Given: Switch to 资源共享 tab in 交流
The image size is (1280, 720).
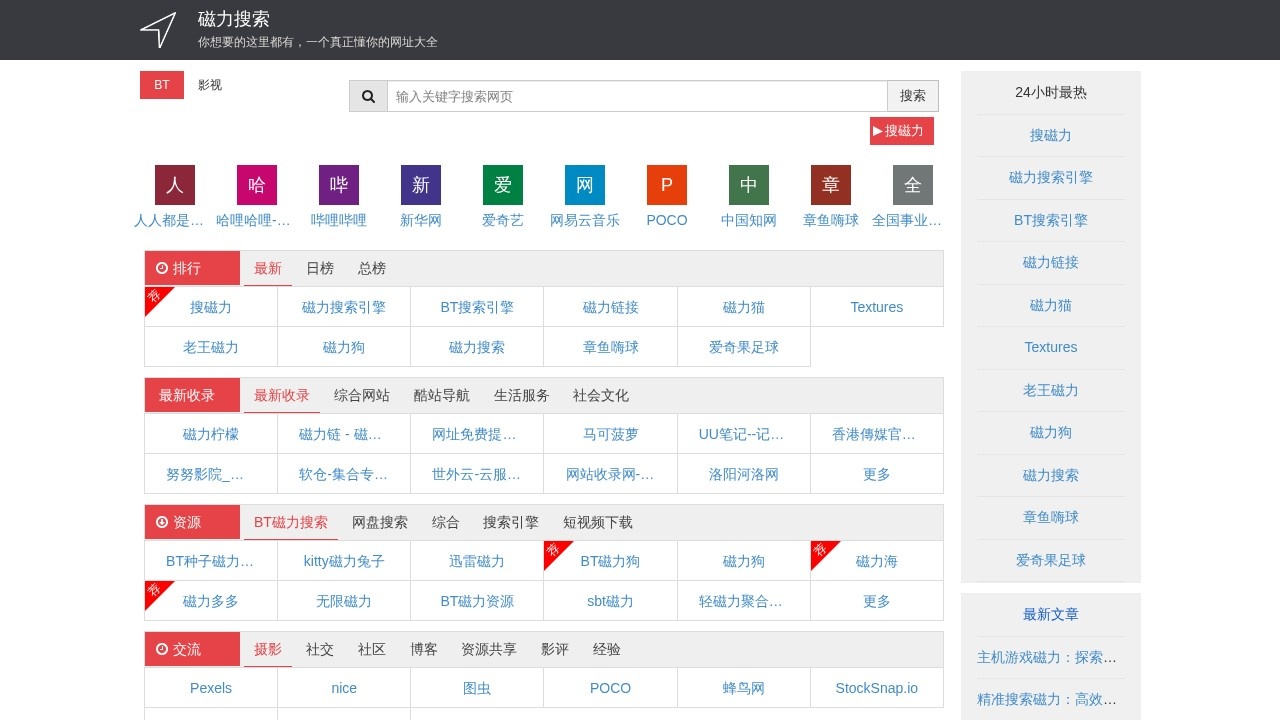Looking at the screenshot, I should click(x=489, y=649).
